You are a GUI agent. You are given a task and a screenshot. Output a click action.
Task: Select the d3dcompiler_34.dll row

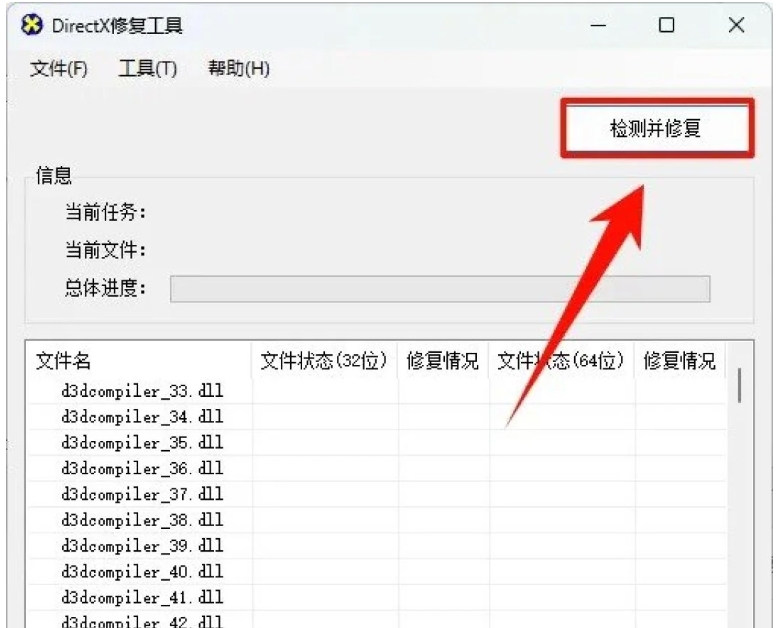coord(141,416)
